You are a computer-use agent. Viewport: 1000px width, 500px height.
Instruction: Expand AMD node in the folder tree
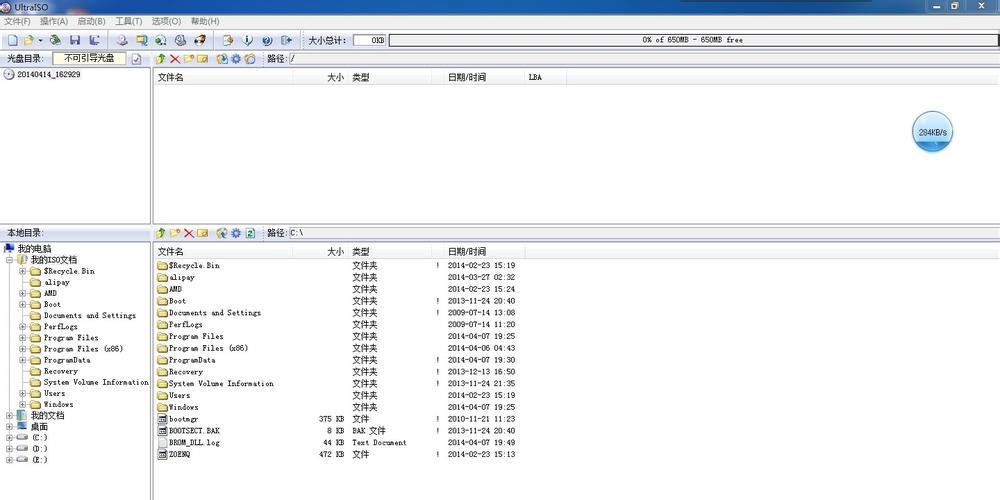(22, 293)
